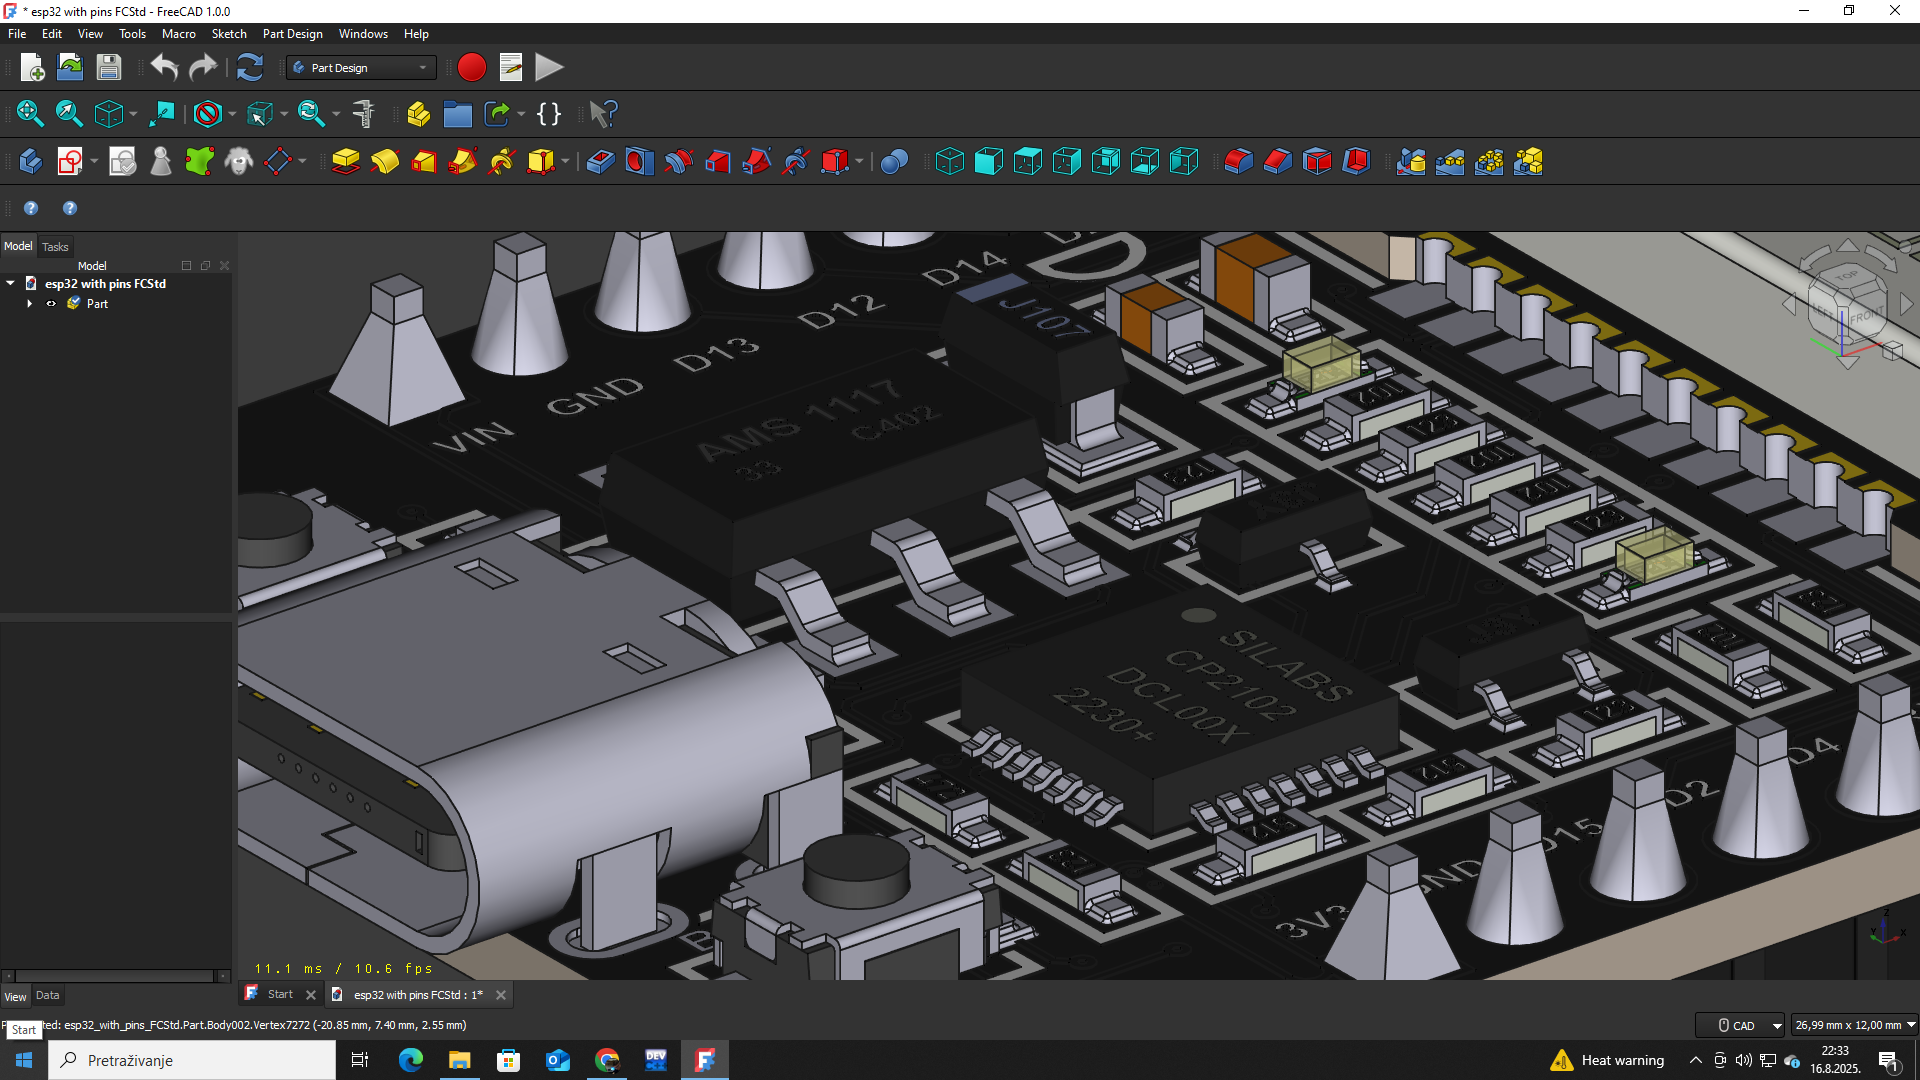The width and height of the screenshot is (1920, 1080).
Task: Click the Boolean operation spheres icon
Action: pyautogui.click(x=894, y=161)
